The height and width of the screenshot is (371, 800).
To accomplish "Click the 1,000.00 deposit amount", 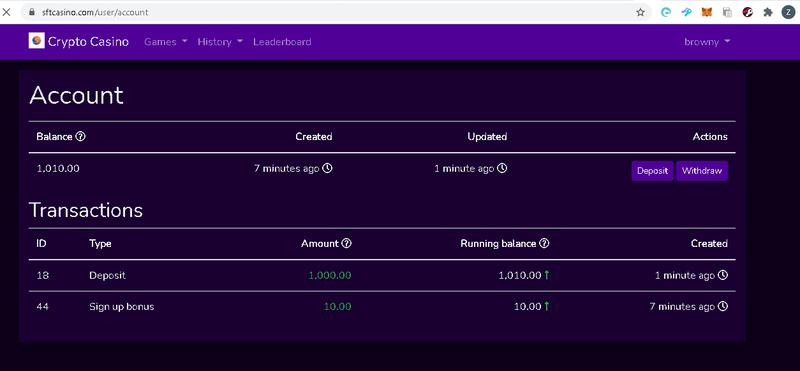I will [x=330, y=276].
